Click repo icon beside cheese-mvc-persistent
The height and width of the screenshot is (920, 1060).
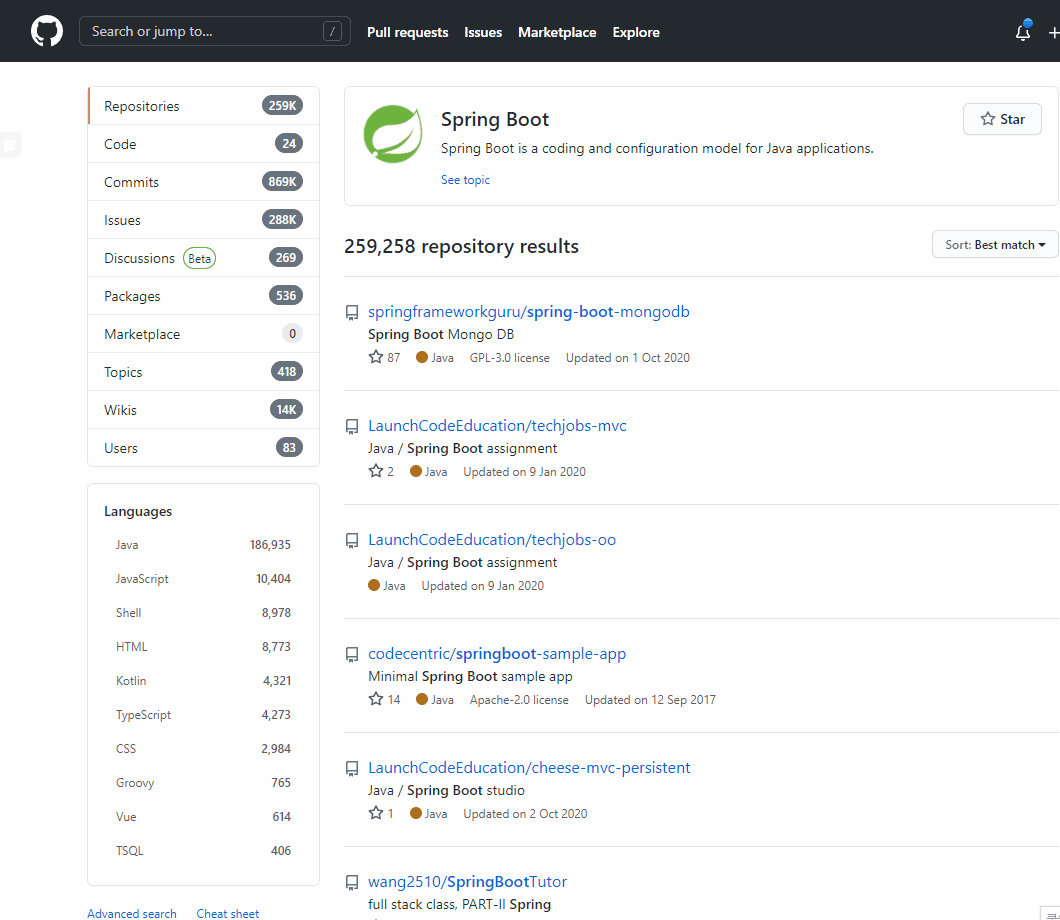coord(352,768)
